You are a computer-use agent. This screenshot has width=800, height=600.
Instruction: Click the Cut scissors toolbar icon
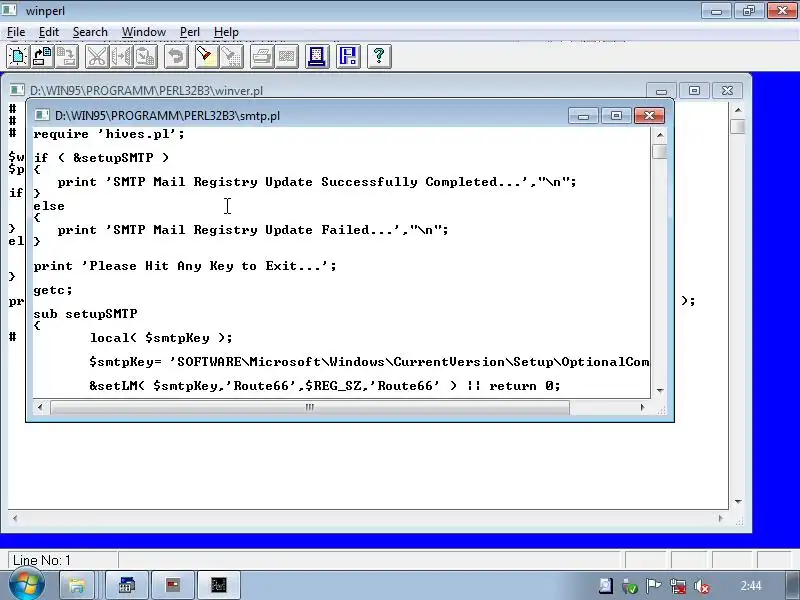click(97, 56)
